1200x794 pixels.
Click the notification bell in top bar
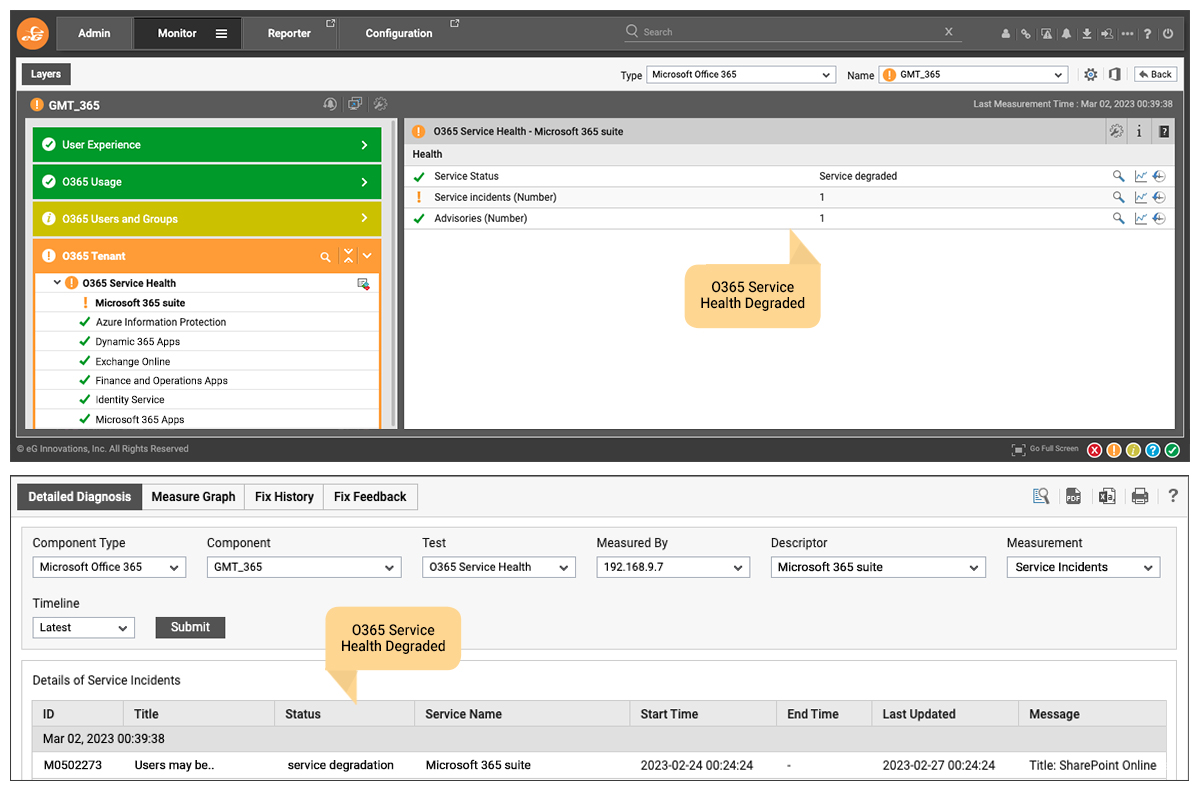tap(1066, 34)
